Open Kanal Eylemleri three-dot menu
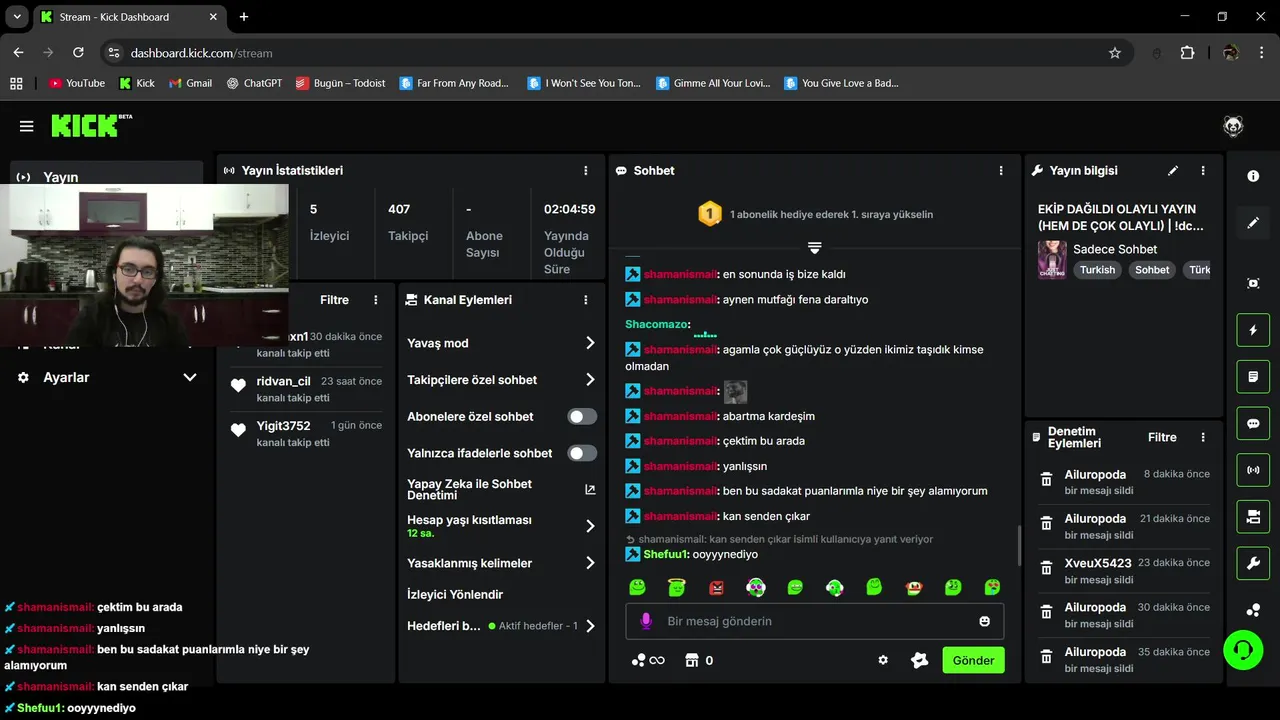Viewport: 1280px width, 720px height. 586,300
